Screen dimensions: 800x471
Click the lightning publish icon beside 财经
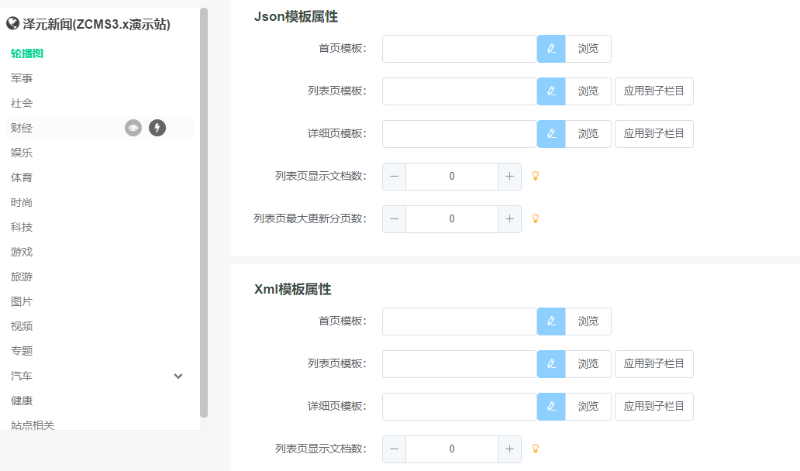(x=157, y=127)
